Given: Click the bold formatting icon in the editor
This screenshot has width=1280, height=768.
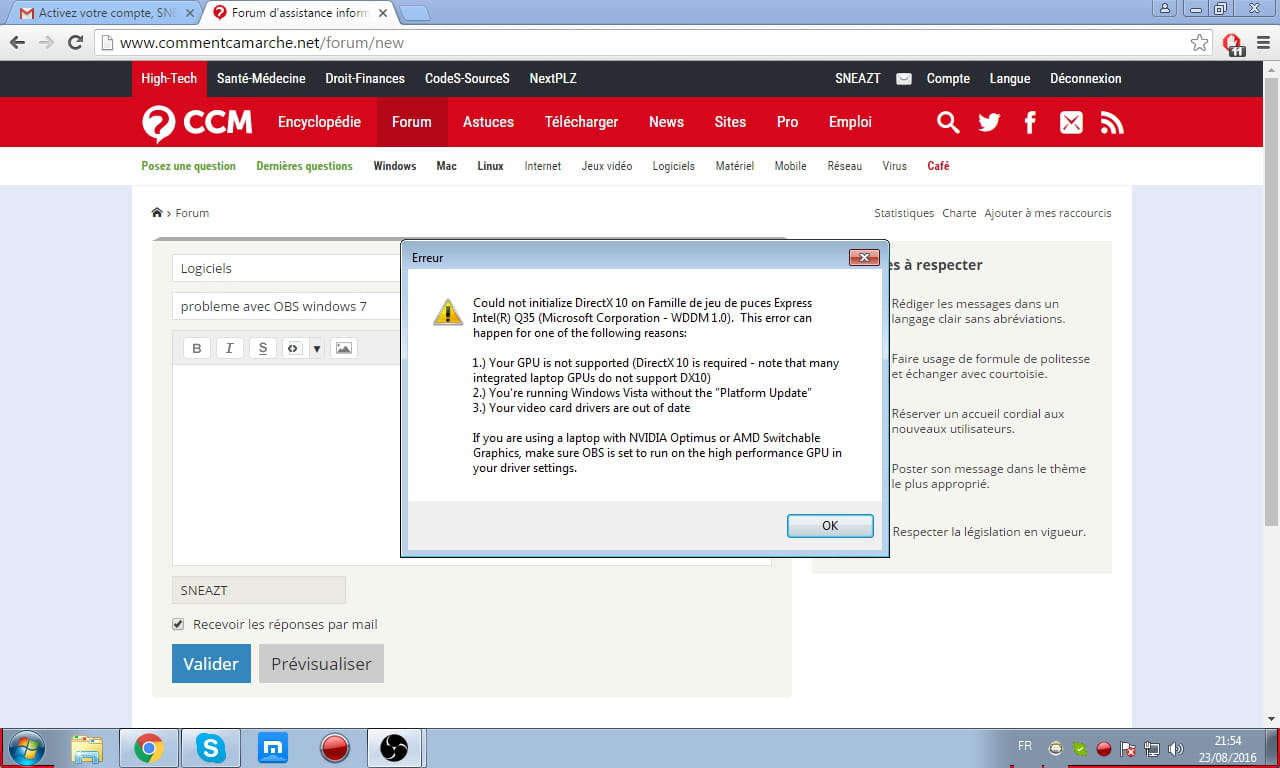Looking at the screenshot, I should click(197, 348).
